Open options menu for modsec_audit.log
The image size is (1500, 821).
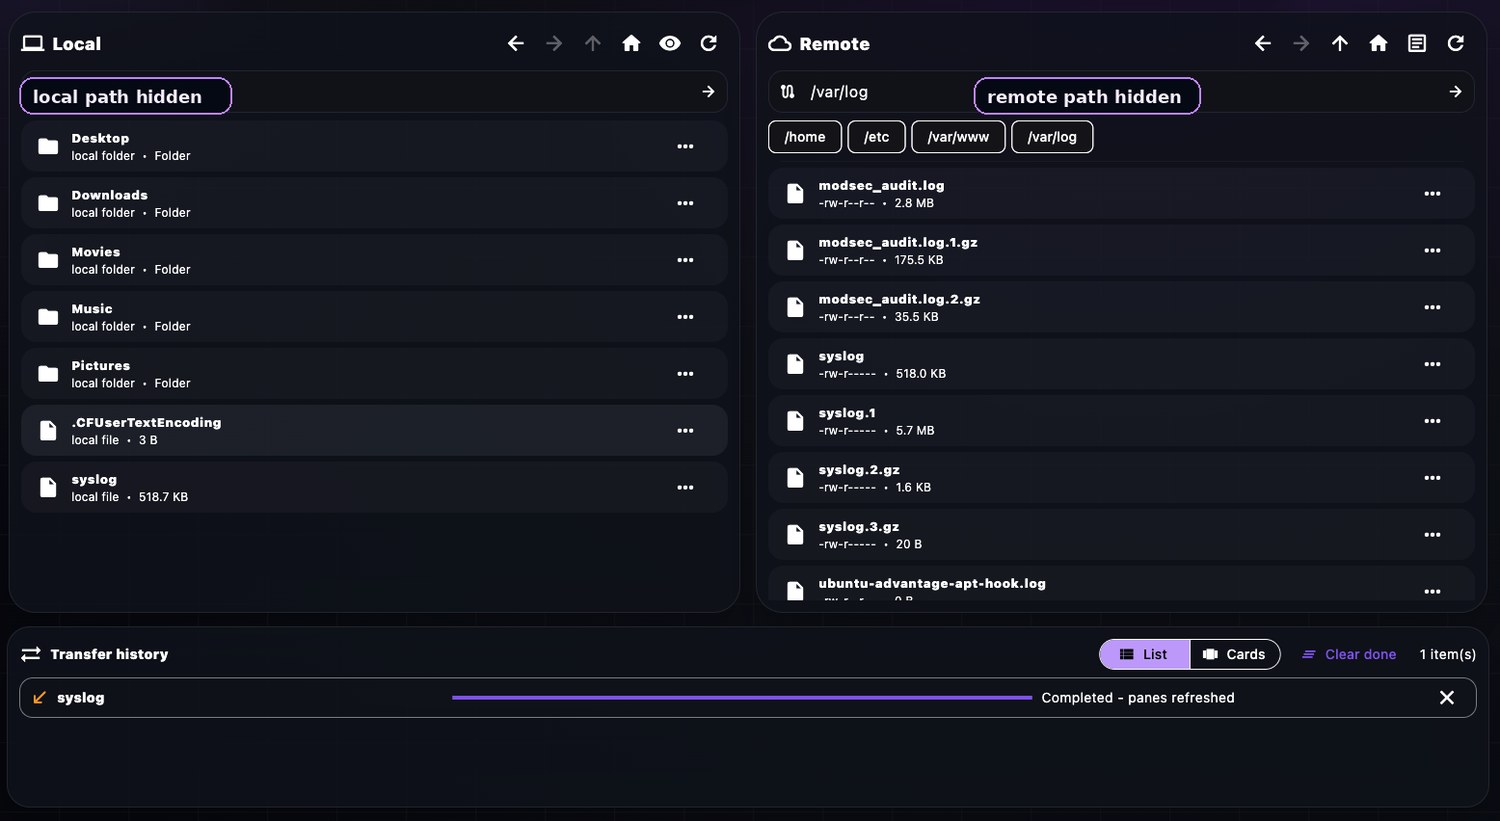pyautogui.click(x=1432, y=194)
